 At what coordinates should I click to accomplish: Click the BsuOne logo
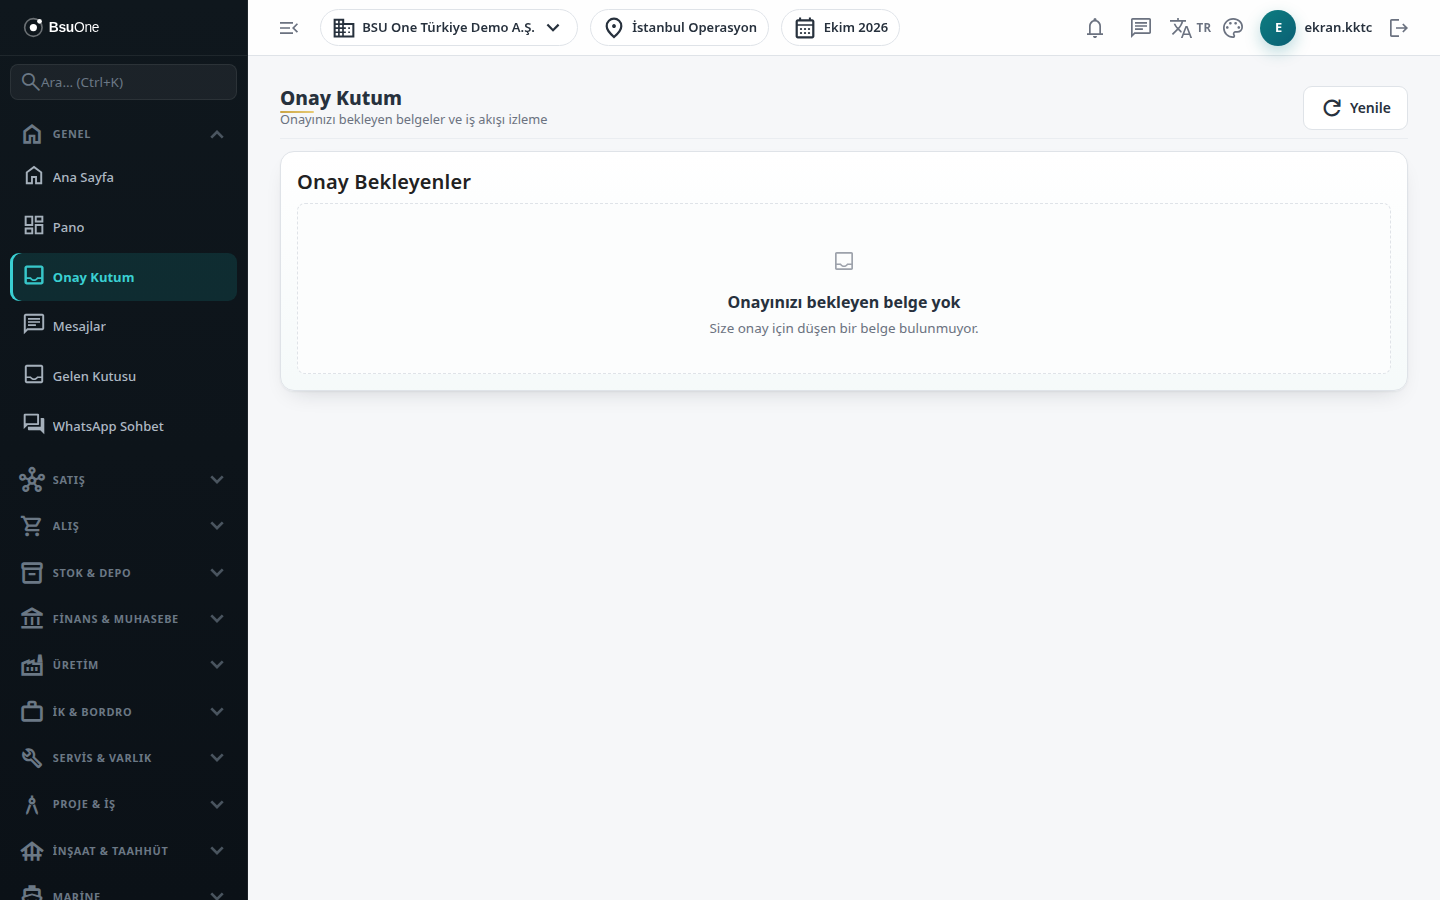pos(61,27)
